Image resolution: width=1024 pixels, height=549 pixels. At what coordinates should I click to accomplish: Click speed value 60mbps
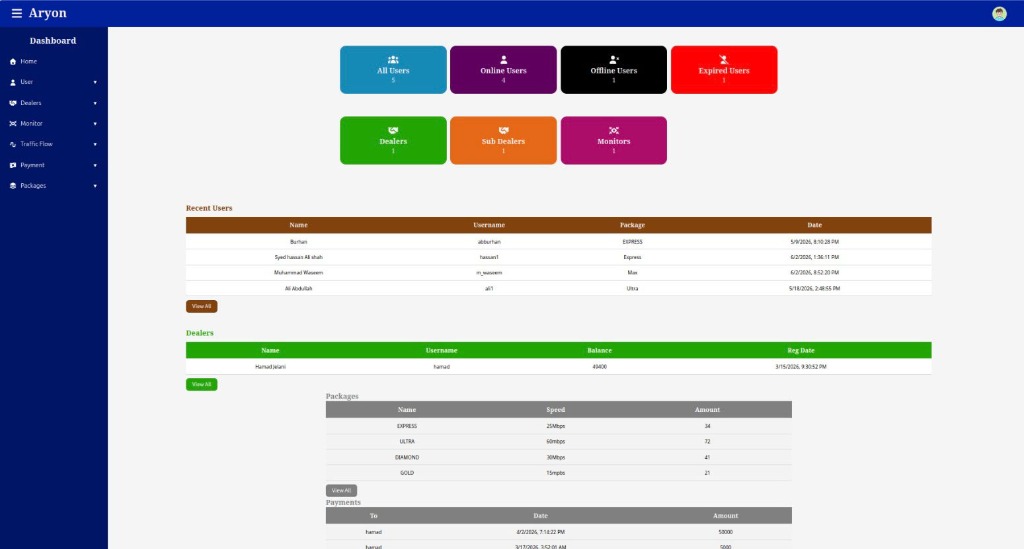556,442
